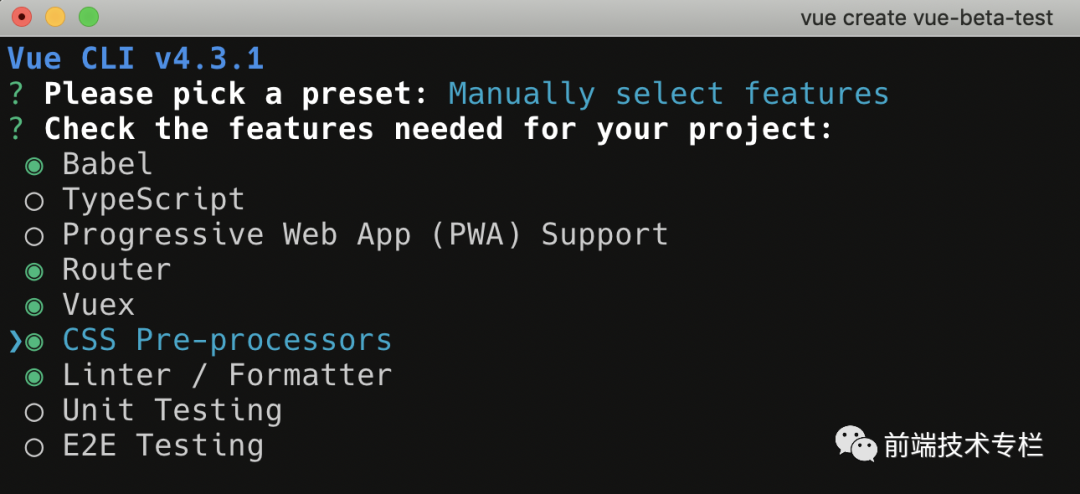Select the highlighted CSS Pre-processors text
This screenshot has height=494, width=1080.
pos(227,340)
